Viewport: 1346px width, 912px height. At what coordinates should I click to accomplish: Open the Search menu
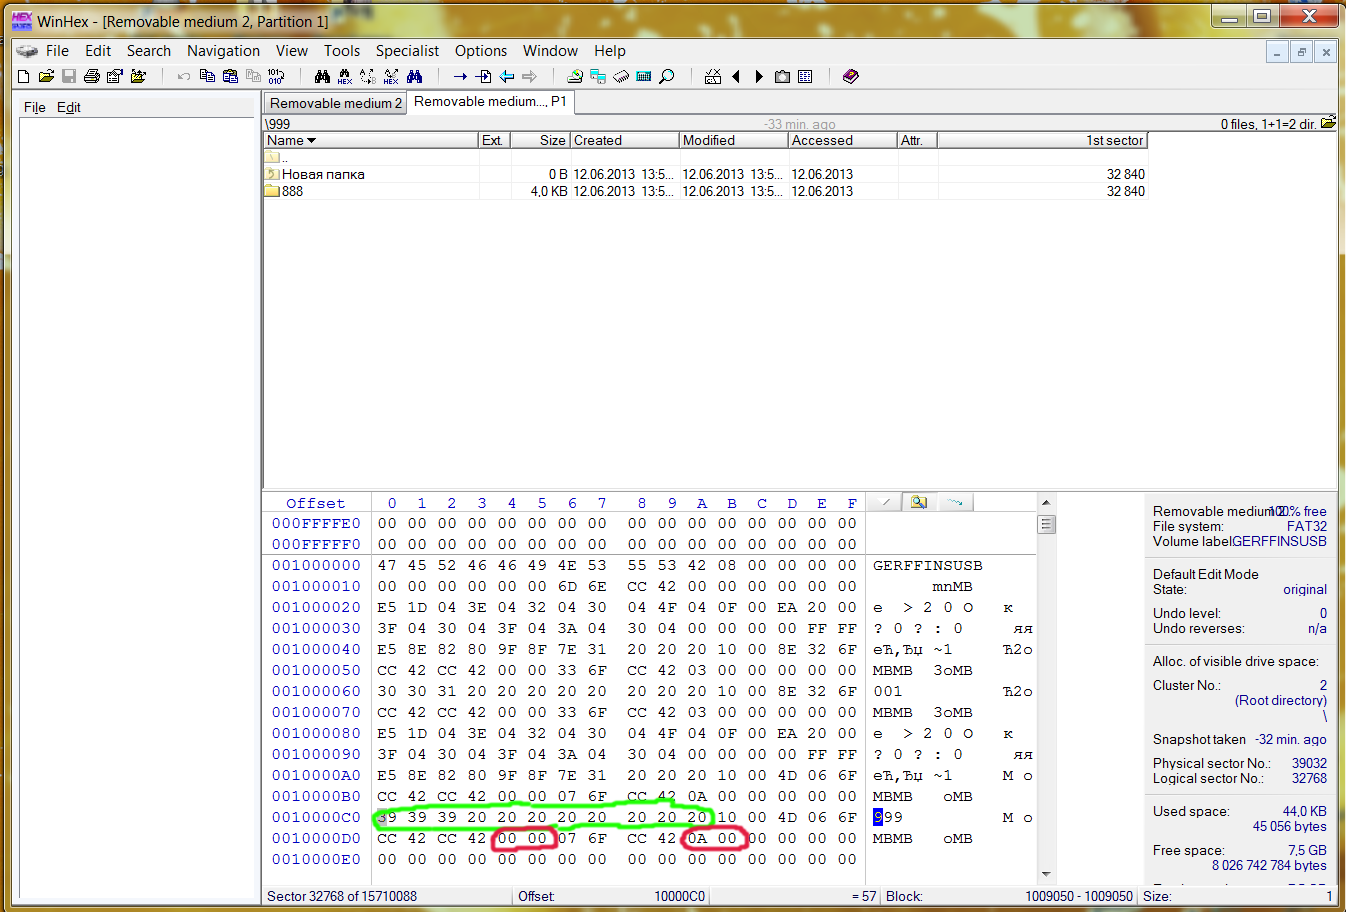[148, 51]
